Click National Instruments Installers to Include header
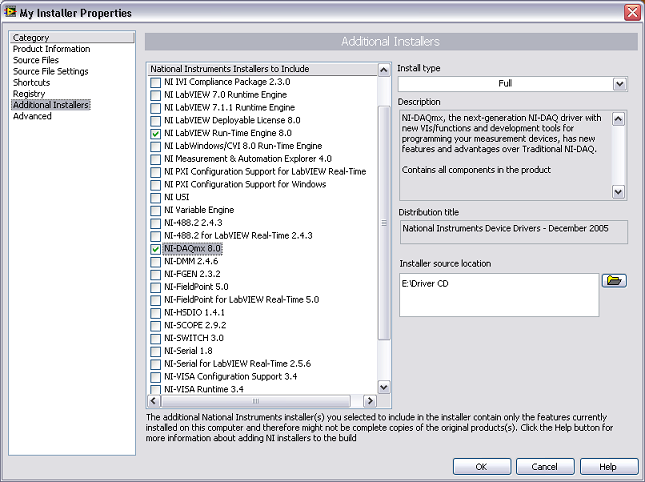The height and width of the screenshot is (482, 645). [262, 69]
